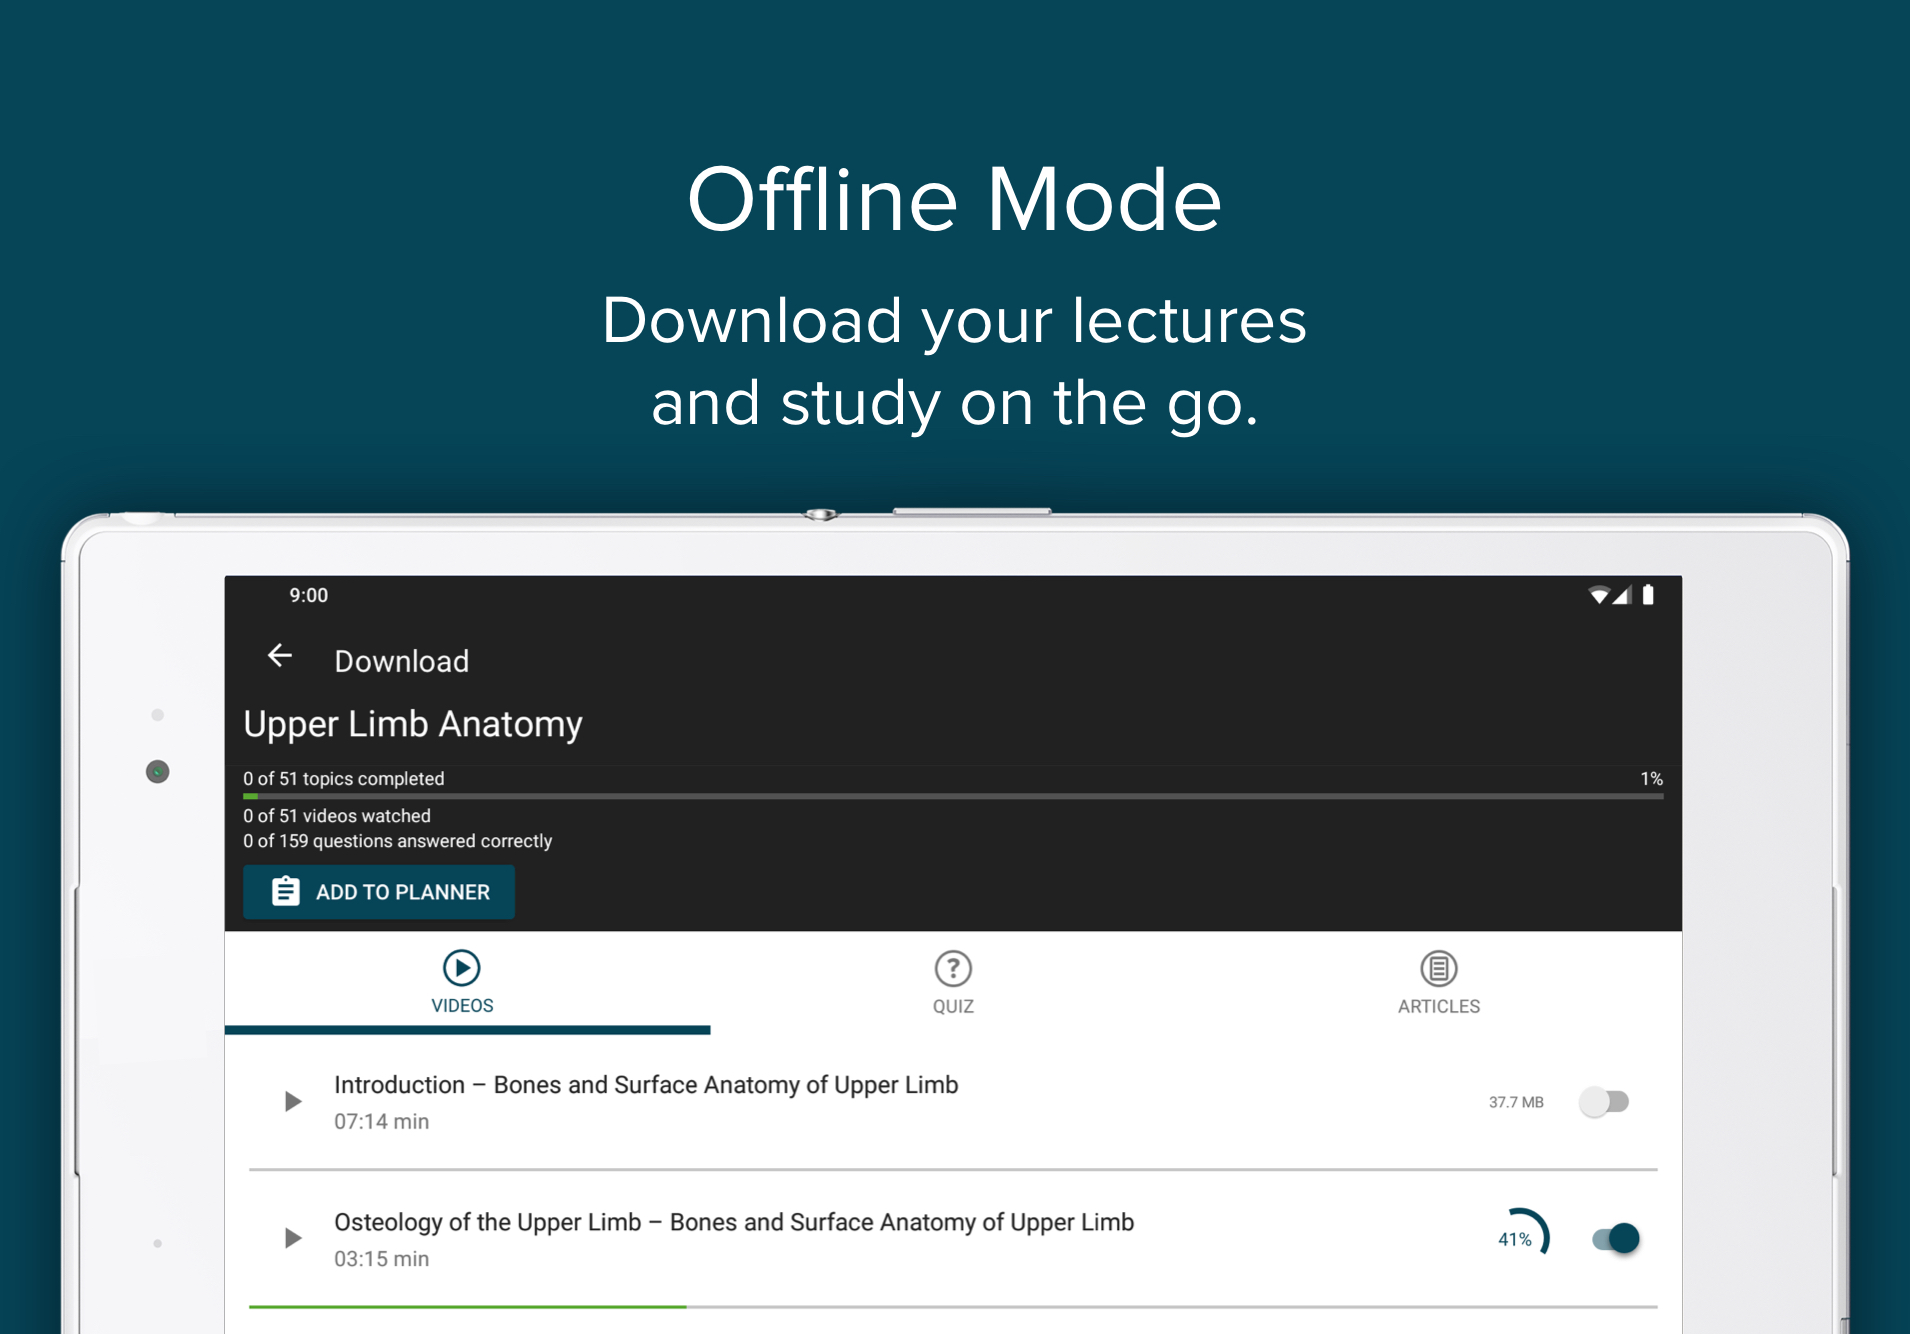Play the Introduction video

tap(292, 1102)
